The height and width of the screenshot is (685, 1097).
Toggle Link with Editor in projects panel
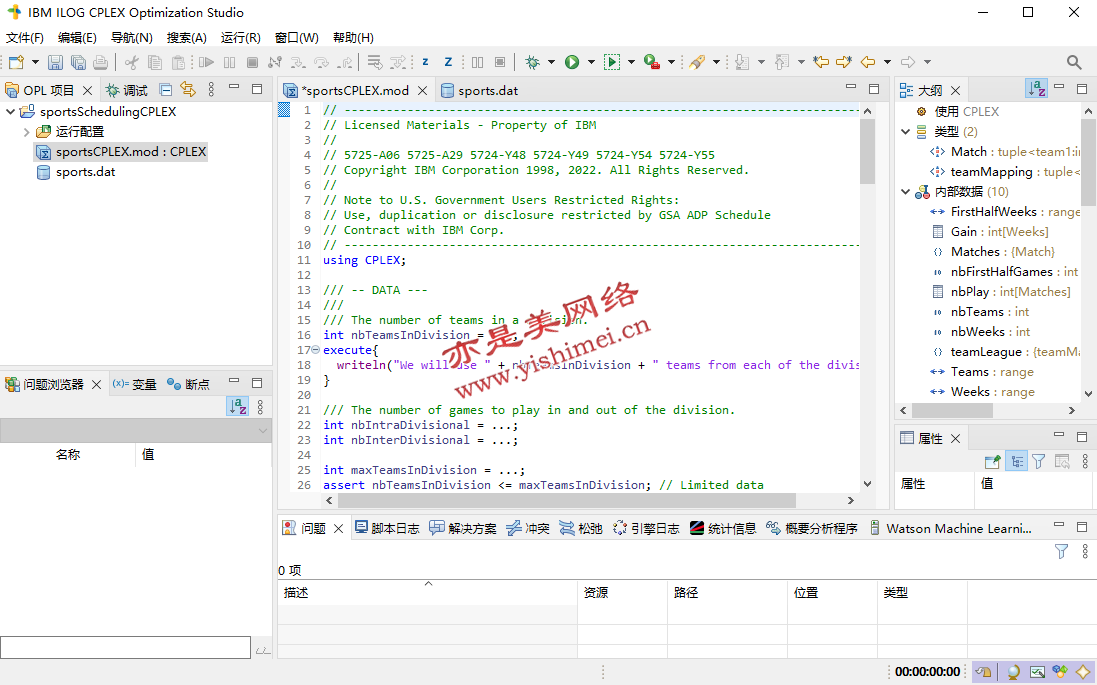[187, 90]
